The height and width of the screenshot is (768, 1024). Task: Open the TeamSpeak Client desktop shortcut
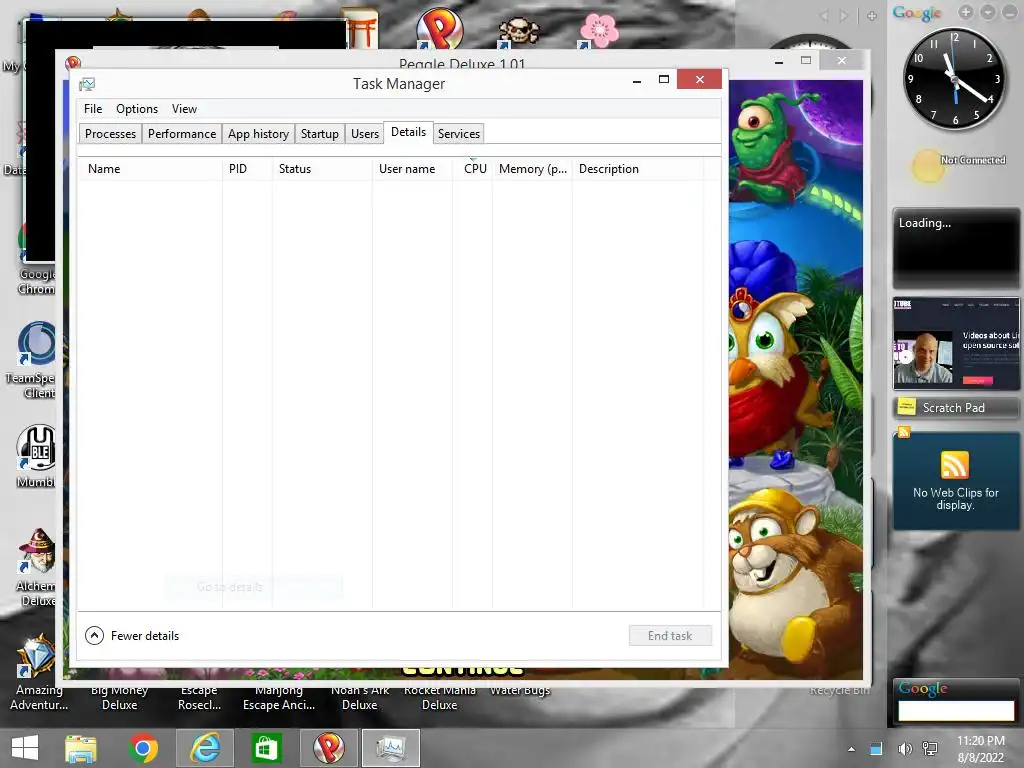pyautogui.click(x=35, y=360)
